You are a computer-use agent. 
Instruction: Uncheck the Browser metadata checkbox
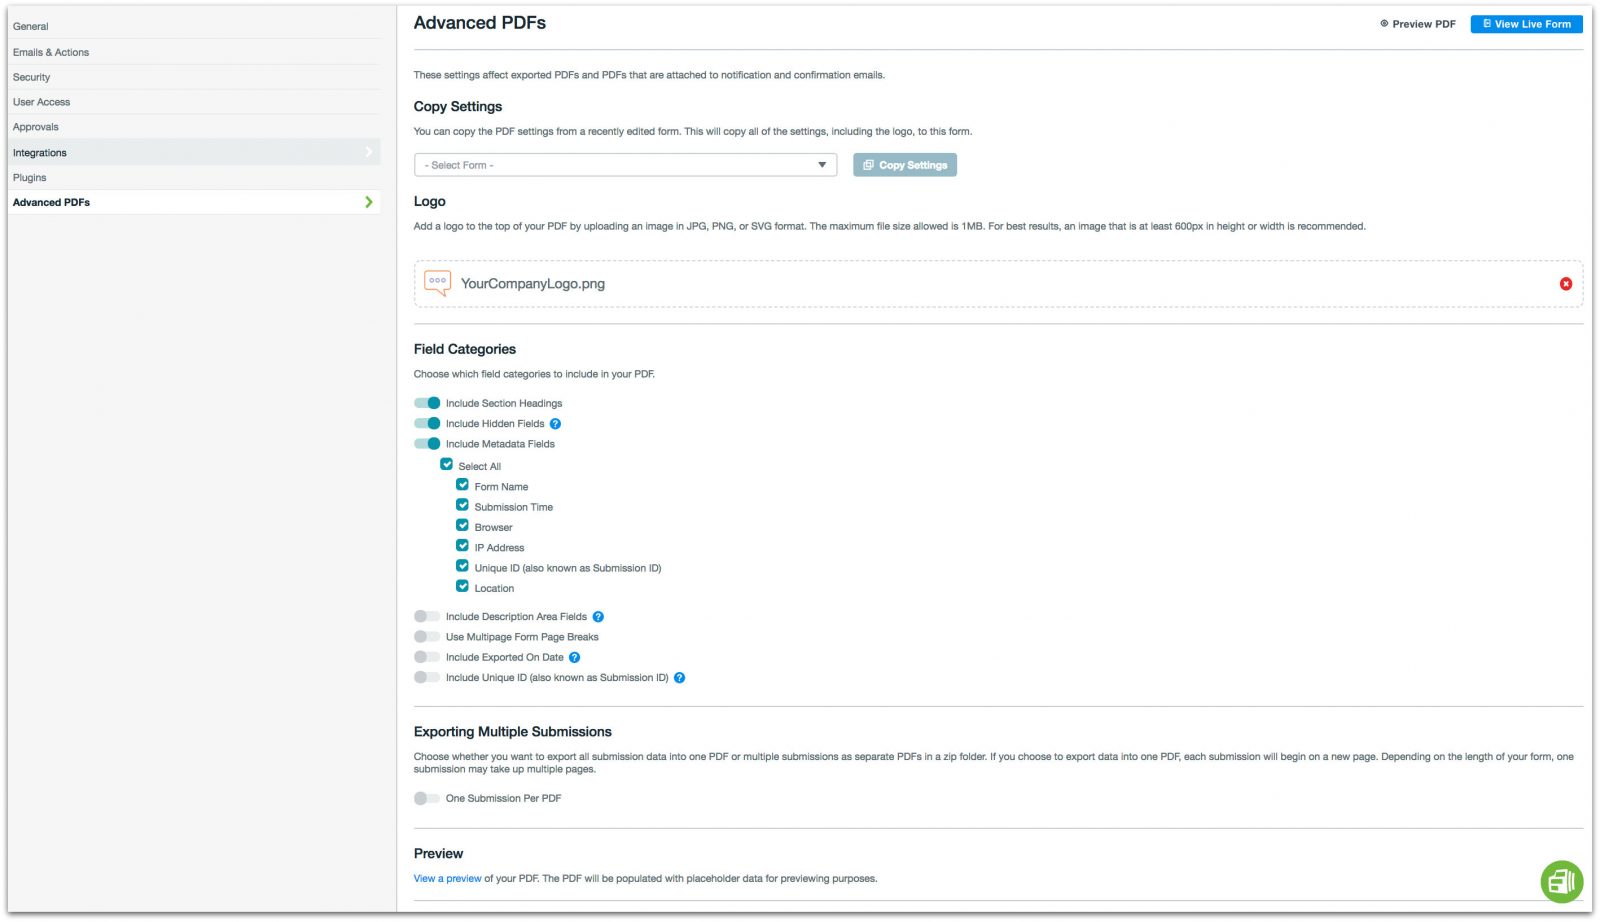coord(462,525)
